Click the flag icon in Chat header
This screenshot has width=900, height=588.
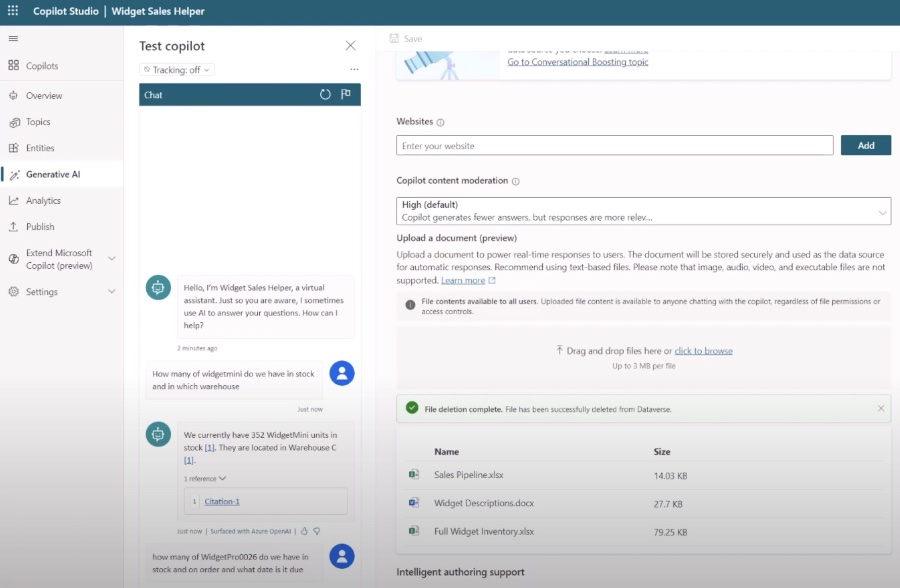[346, 94]
